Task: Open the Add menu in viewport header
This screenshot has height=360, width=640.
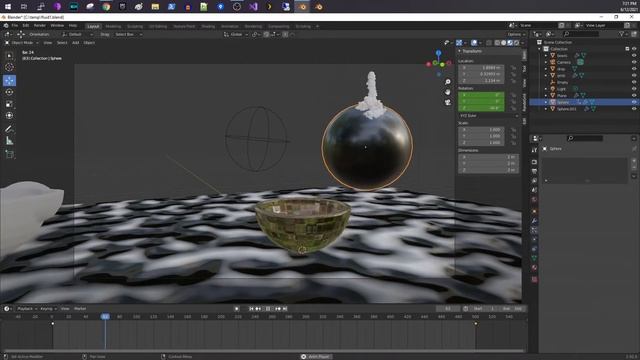Action: pos(76,42)
